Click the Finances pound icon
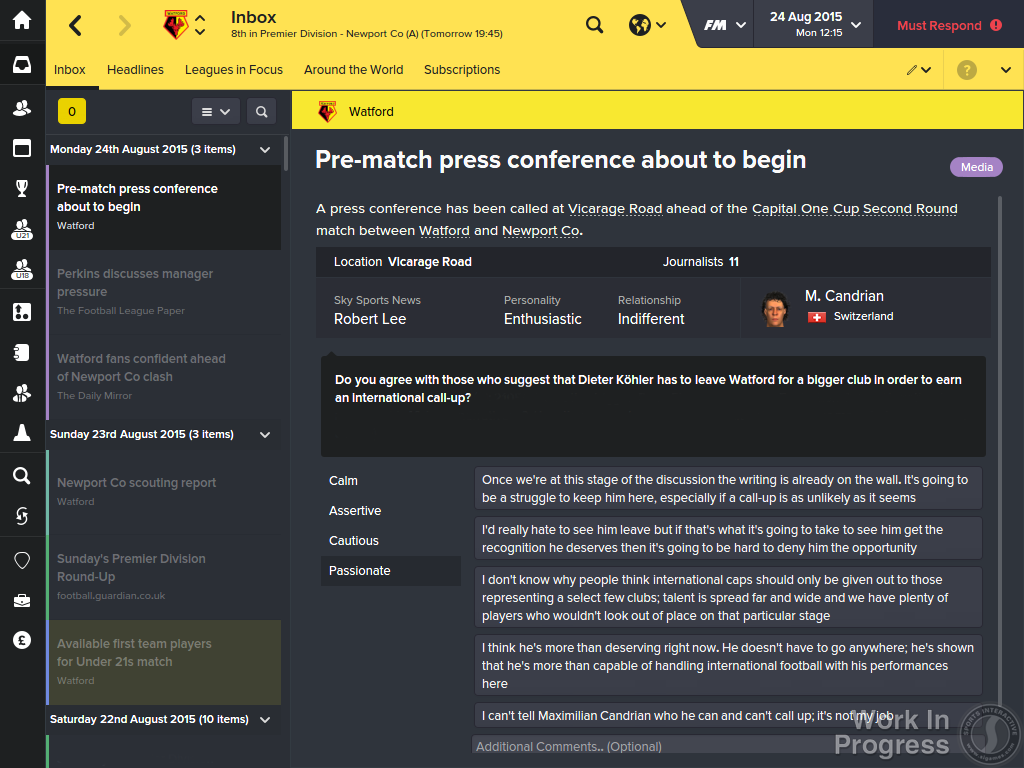Image resolution: width=1024 pixels, height=768 pixels. click(22, 641)
